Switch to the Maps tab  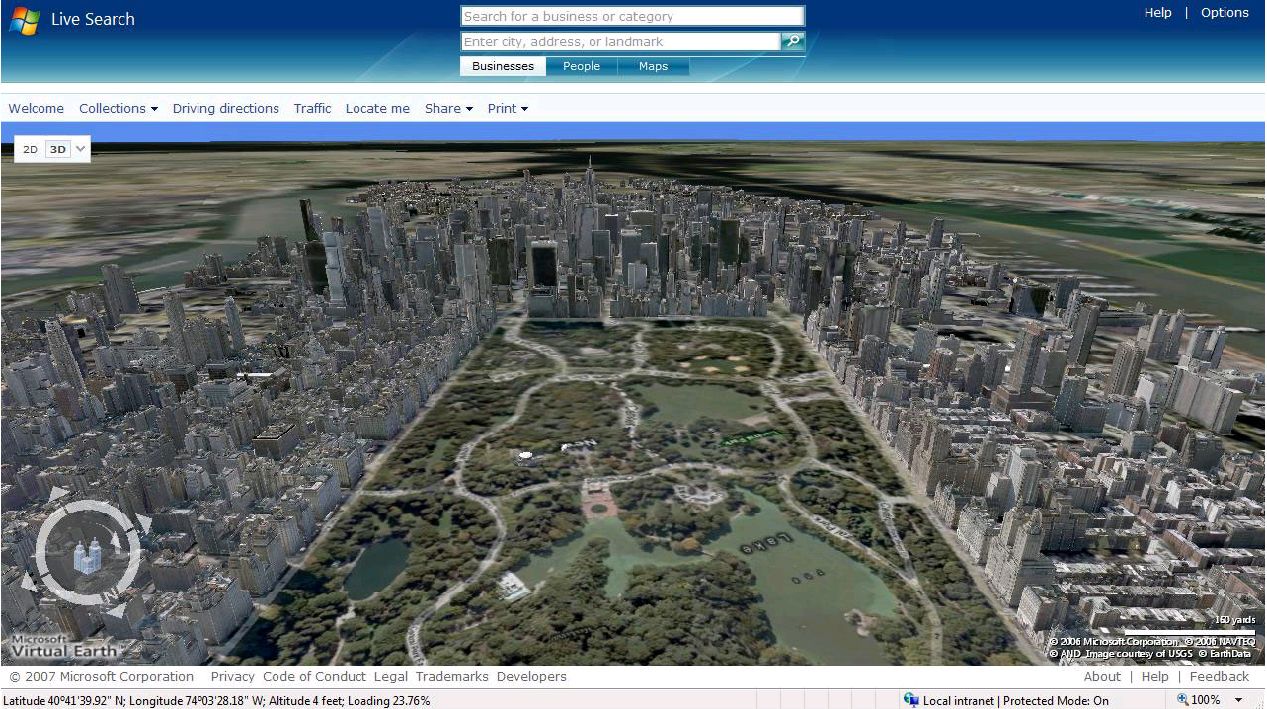[x=652, y=66]
